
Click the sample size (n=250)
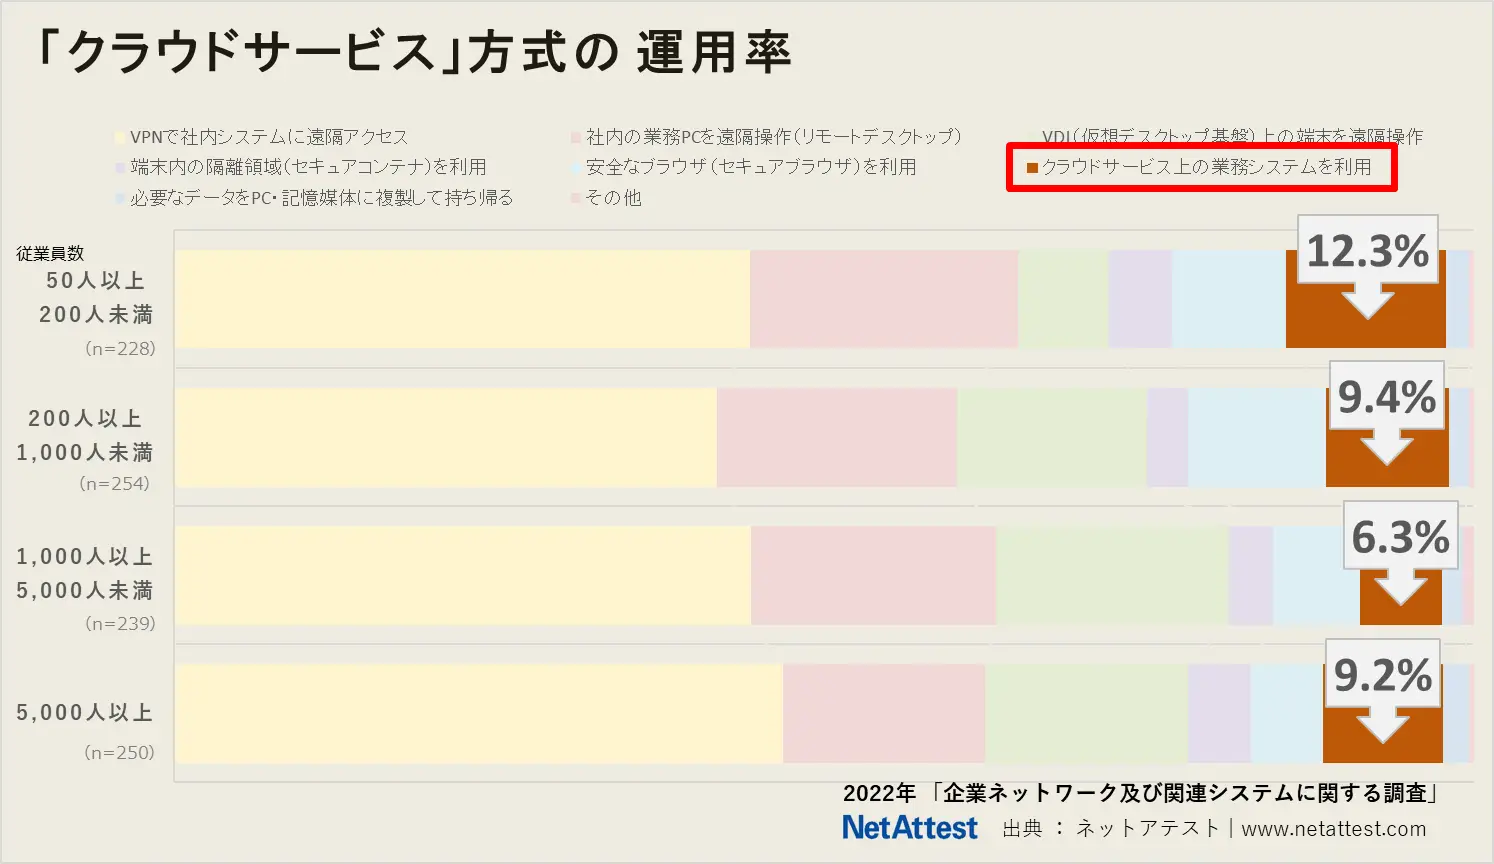point(119,753)
